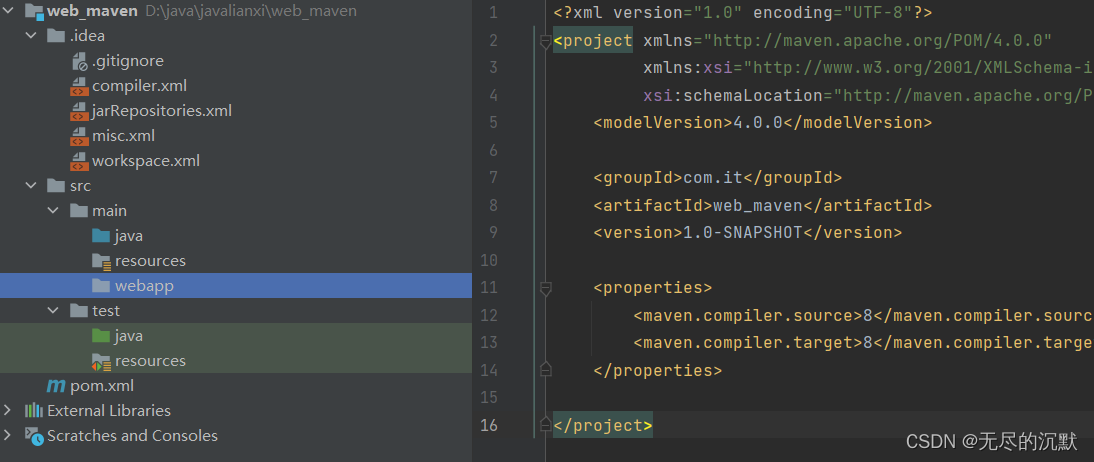Click the workspace.xml file icon
This screenshot has width=1094, height=462.
tap(80, 161)
